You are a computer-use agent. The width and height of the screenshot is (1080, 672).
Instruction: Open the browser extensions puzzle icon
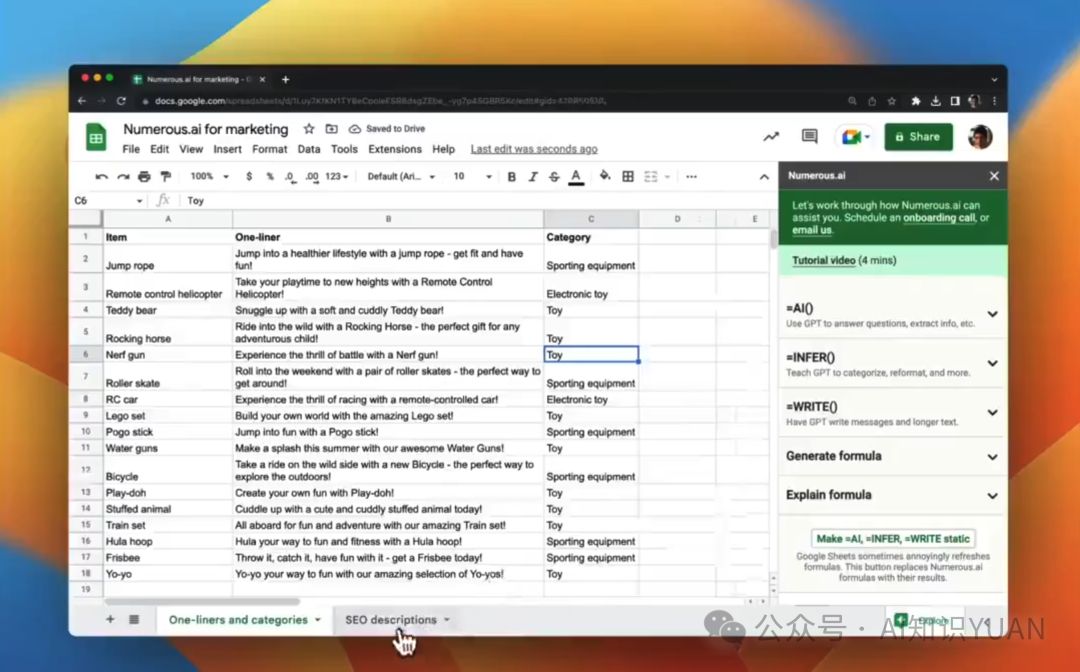[x=915, y=101]
